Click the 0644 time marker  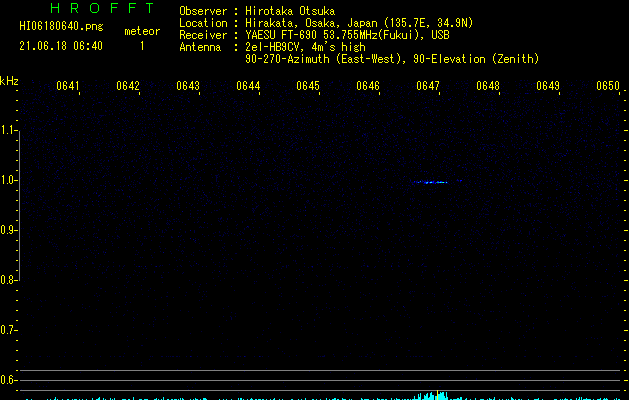point(248,86)
